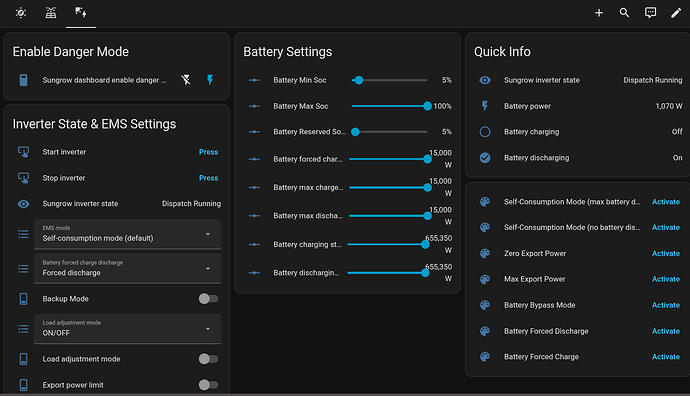Click palette icon next to Battery Bypass Mode
This screenshot has width=690, height=396.
click(x=485, y=305)
